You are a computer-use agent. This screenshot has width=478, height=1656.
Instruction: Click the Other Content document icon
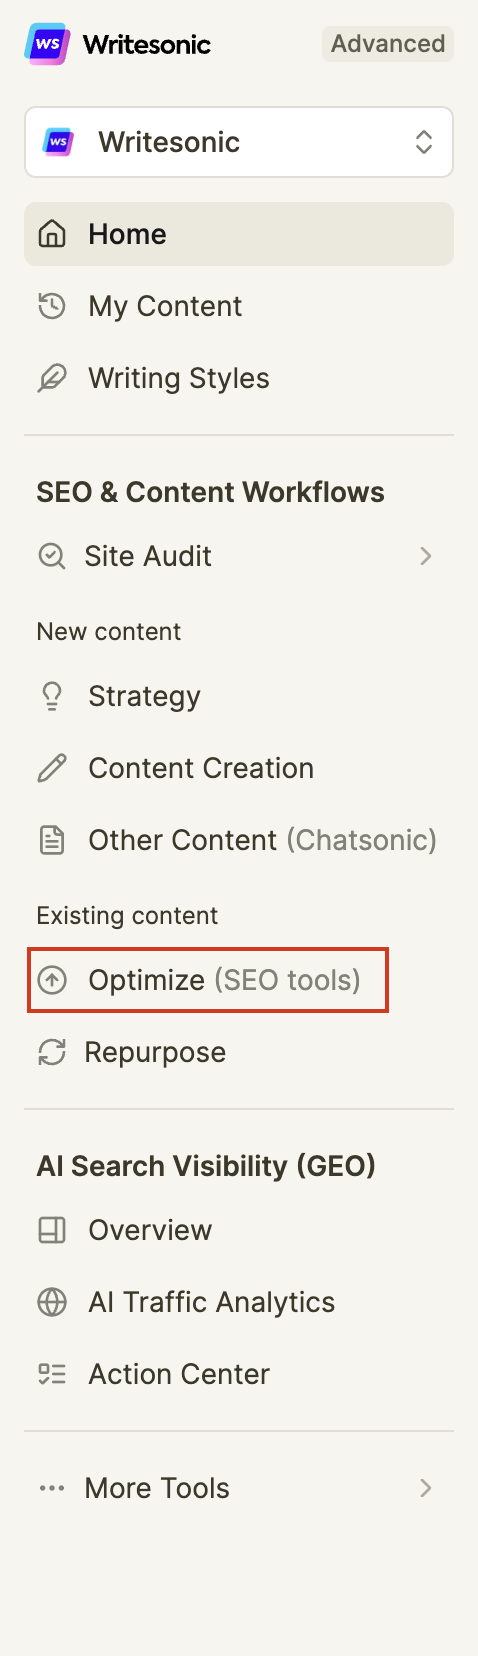click(x=52, y=840)
